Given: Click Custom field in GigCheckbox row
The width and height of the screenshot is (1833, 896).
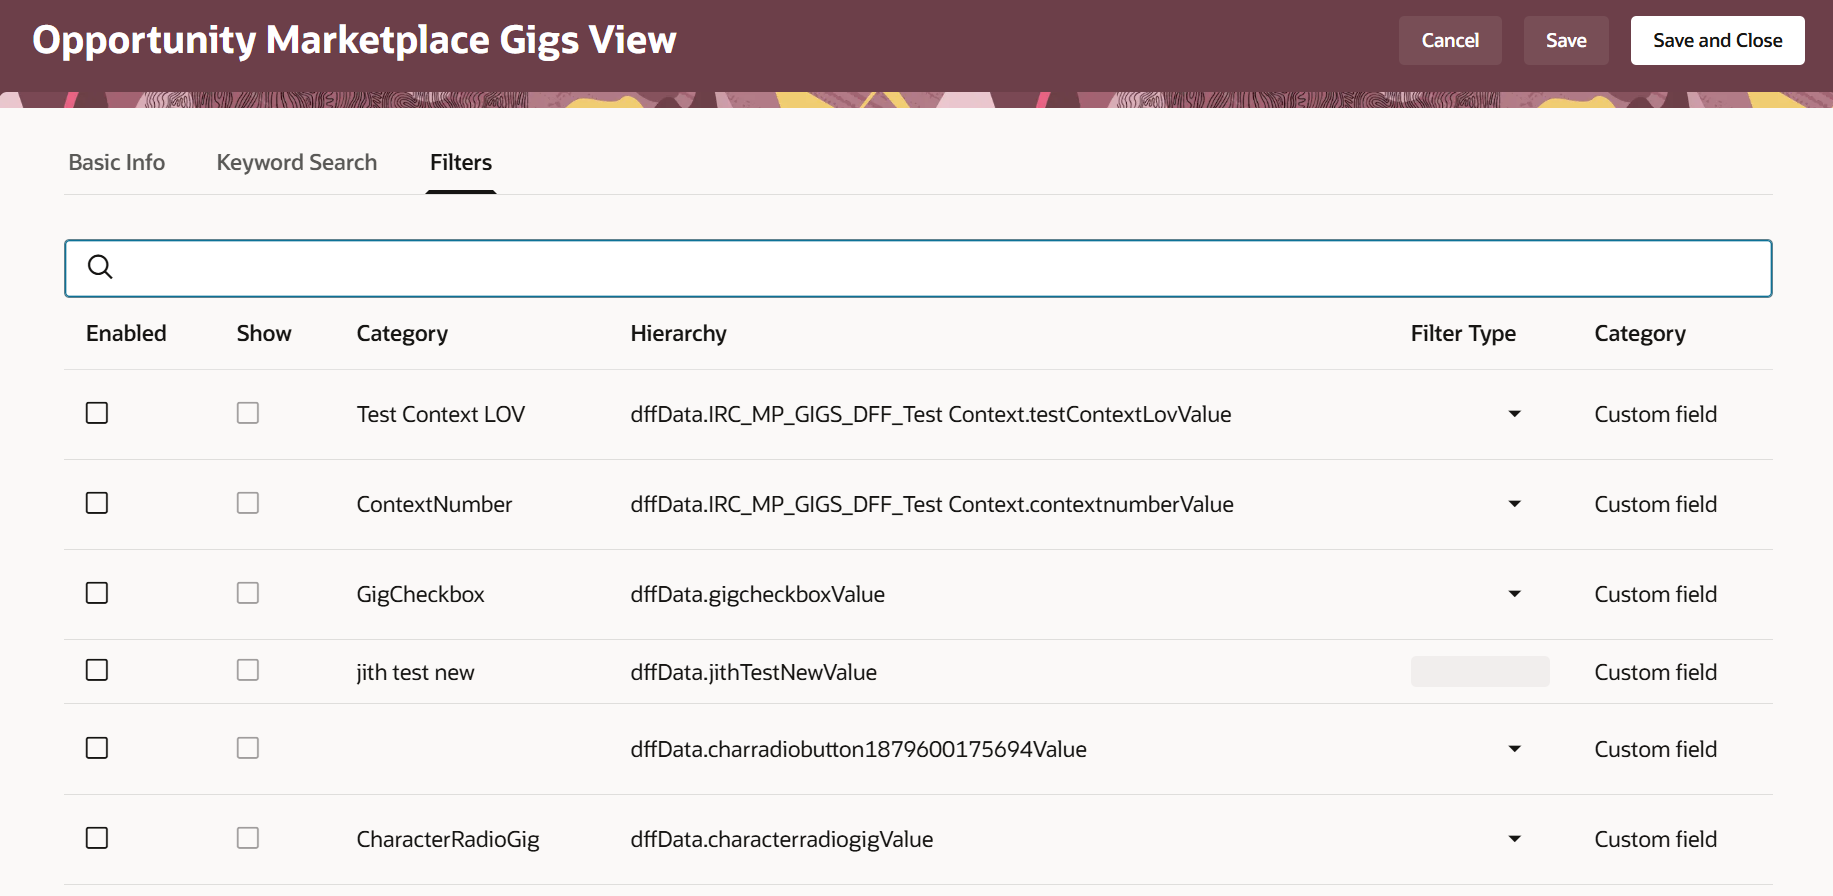Looking at the screenshot, I should click(x=1655, y=594).
